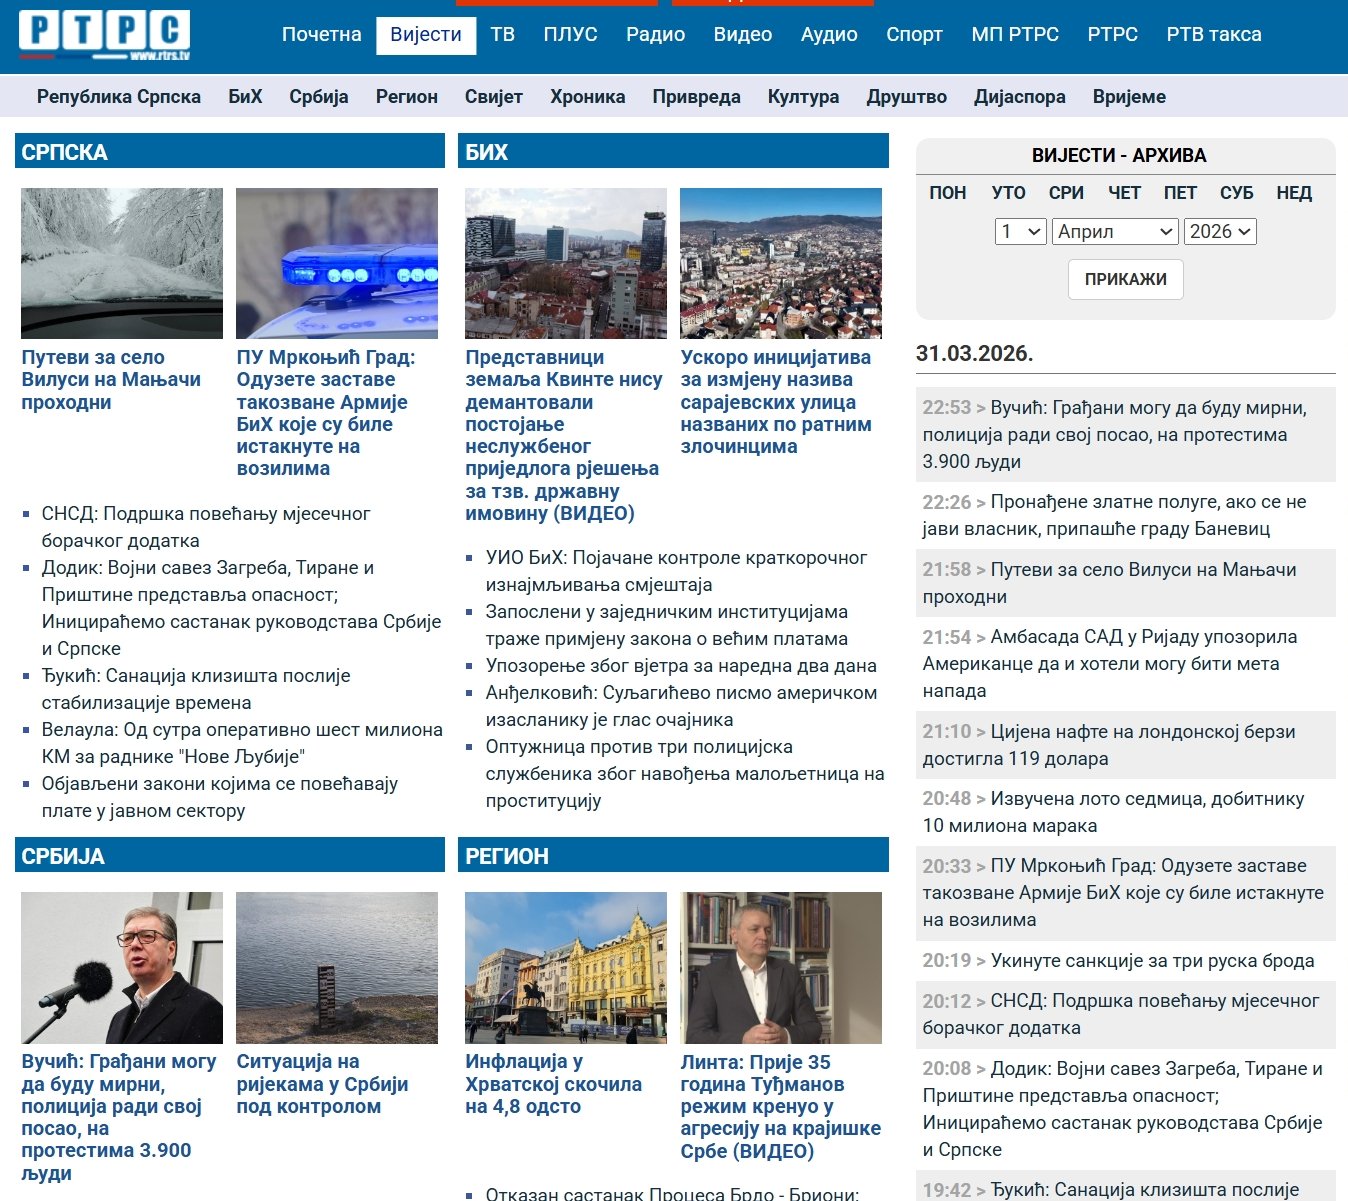Viewport: 1348px width, 1201px height.
Task: Click the Sarajevo aerial view thumbnail
Action: click(x=781, y=263)
